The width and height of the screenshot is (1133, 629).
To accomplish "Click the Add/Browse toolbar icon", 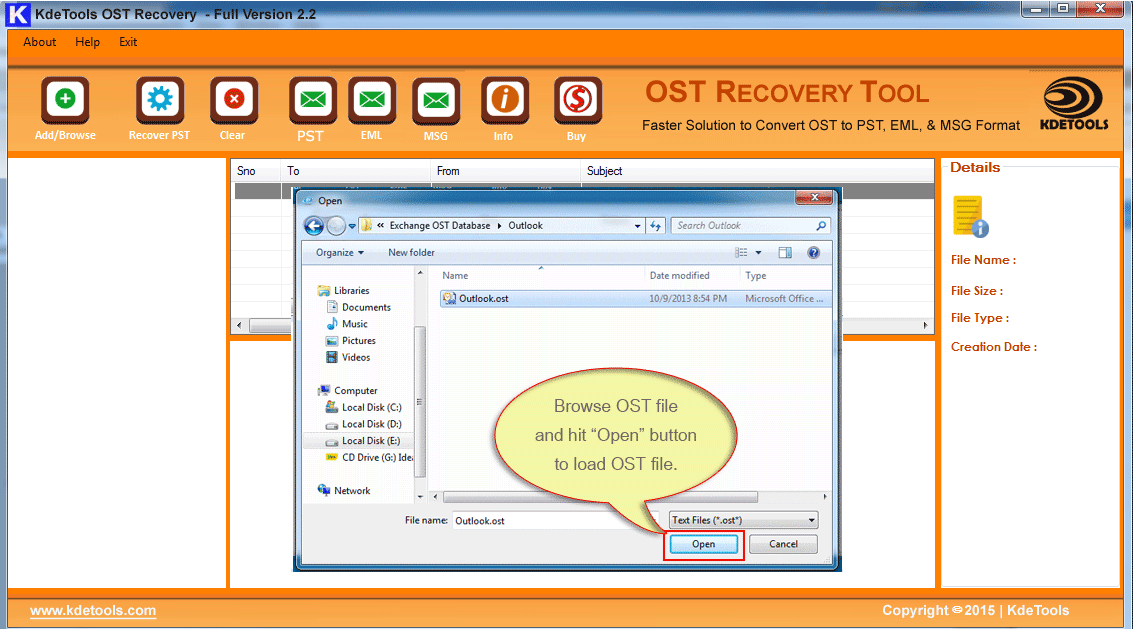I will point(65,101).
